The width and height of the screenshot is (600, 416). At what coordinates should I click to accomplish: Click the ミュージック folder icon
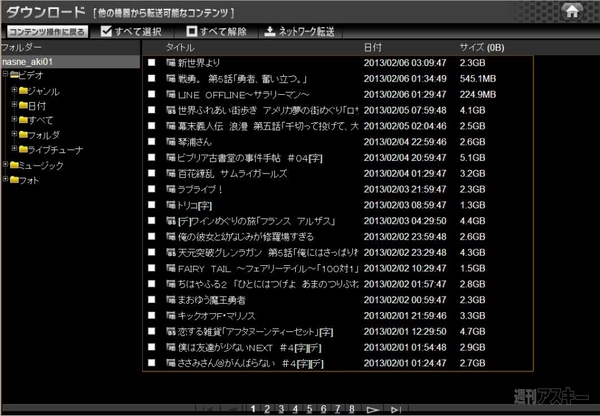pyautogui.click(x=15, y=165)
